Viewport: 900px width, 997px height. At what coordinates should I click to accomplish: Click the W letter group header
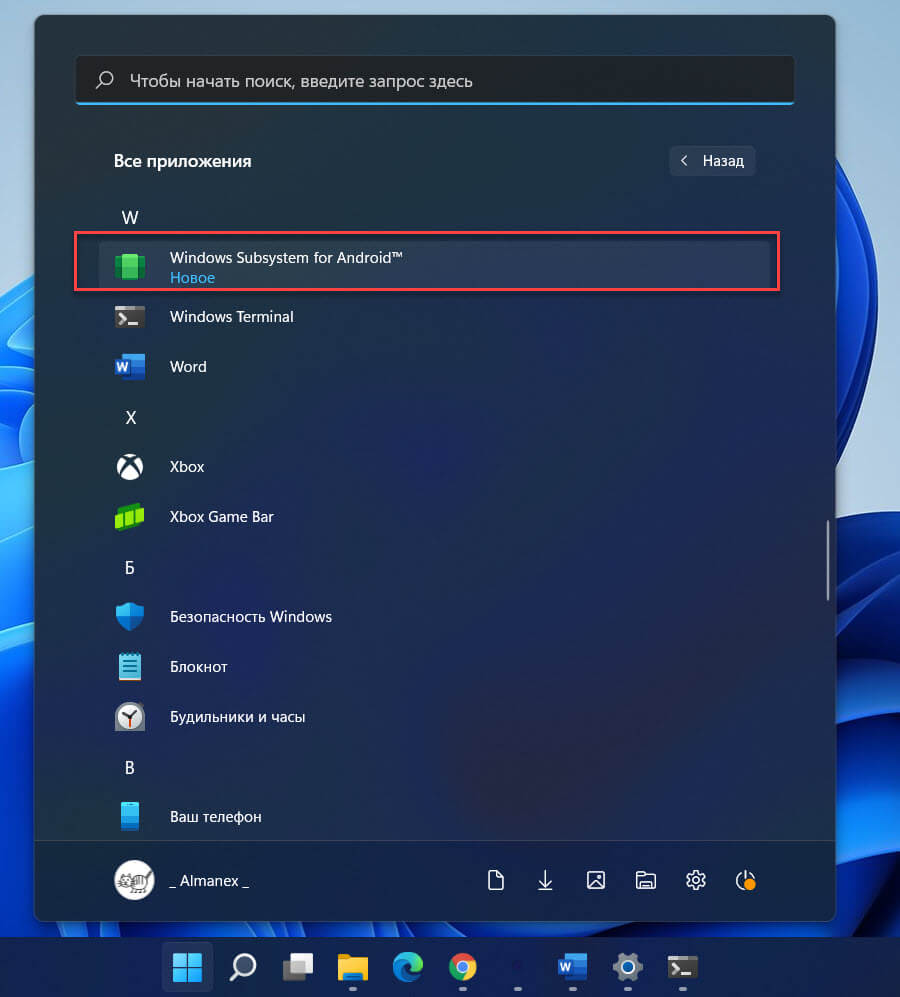tap(130, 217)
